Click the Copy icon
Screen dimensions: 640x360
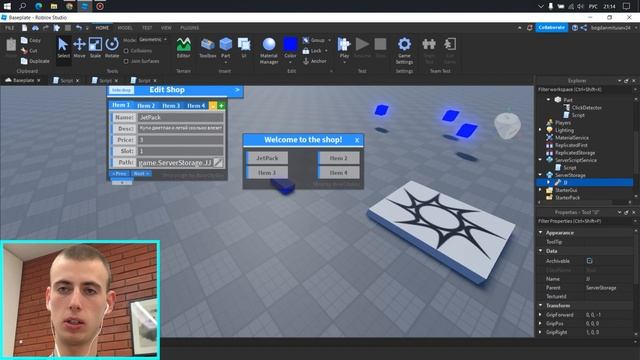tap(24, 40)
